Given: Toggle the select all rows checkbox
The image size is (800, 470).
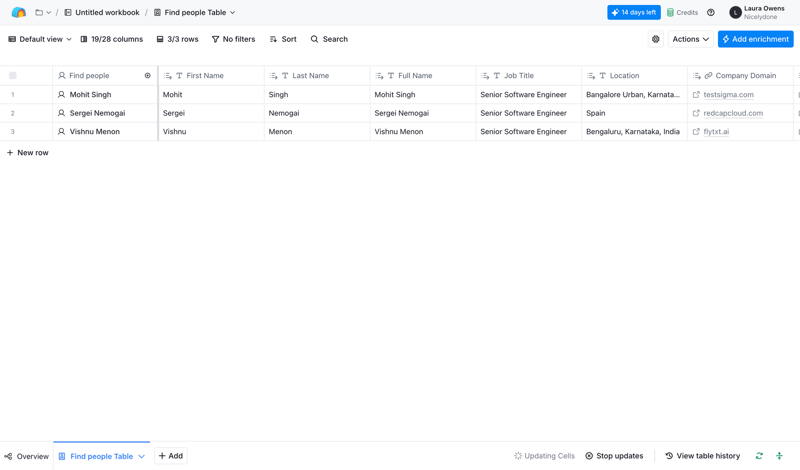Looking at the screenshot, I should pyautogui.click(x=13, y=76).
